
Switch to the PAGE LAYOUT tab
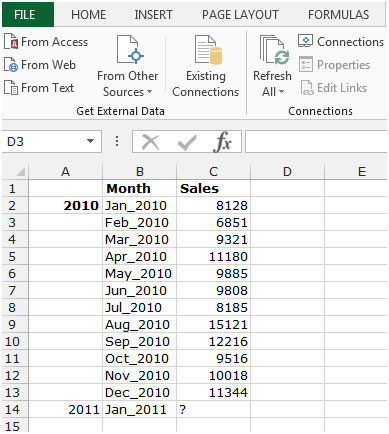[x=240, y=15]
